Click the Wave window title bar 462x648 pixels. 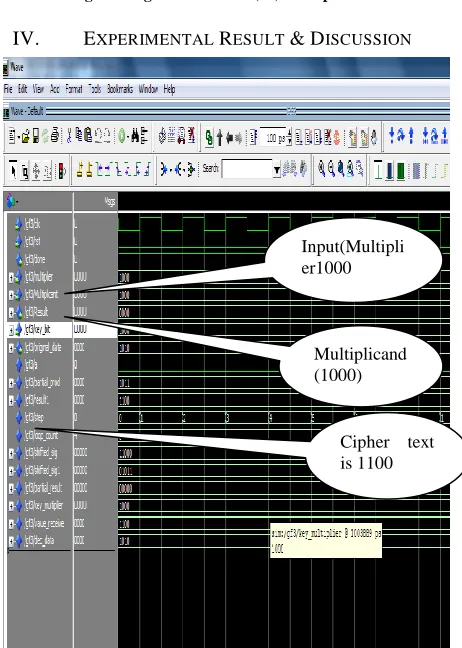[x=226, y=67]
